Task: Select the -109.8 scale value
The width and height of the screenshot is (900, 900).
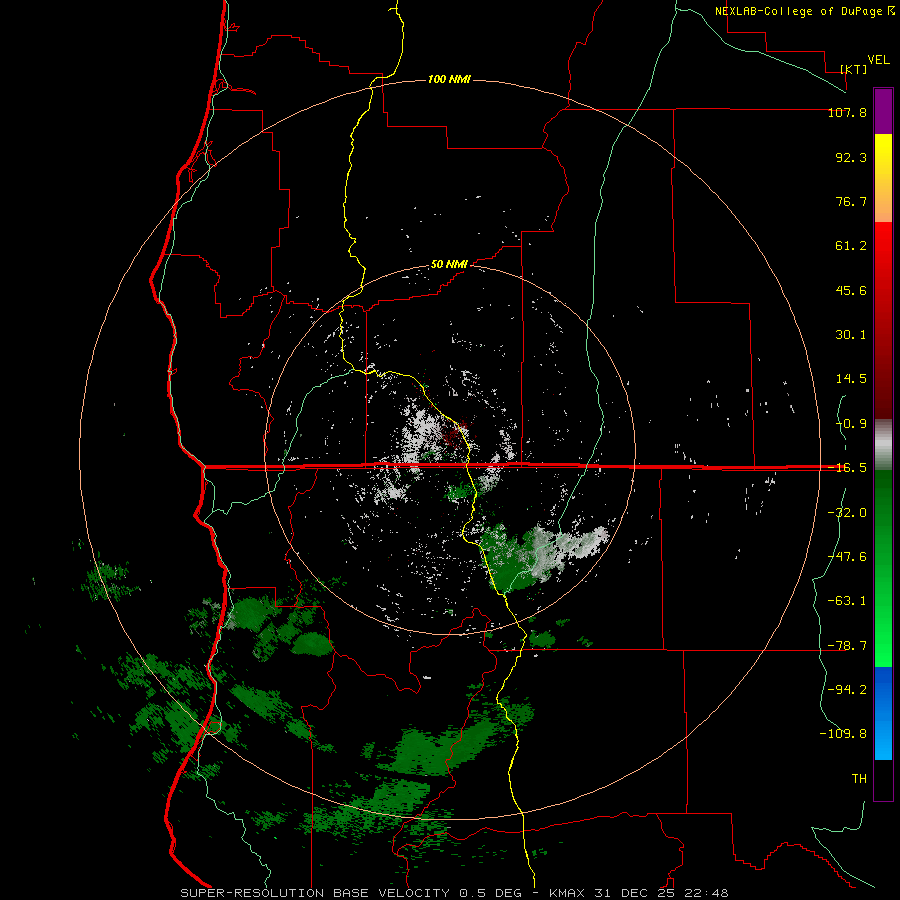Action: (843, 734)
